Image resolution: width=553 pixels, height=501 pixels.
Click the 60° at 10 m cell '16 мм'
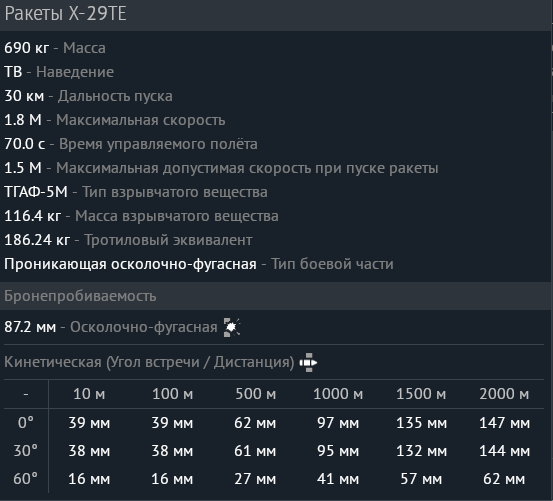point(89,479)
